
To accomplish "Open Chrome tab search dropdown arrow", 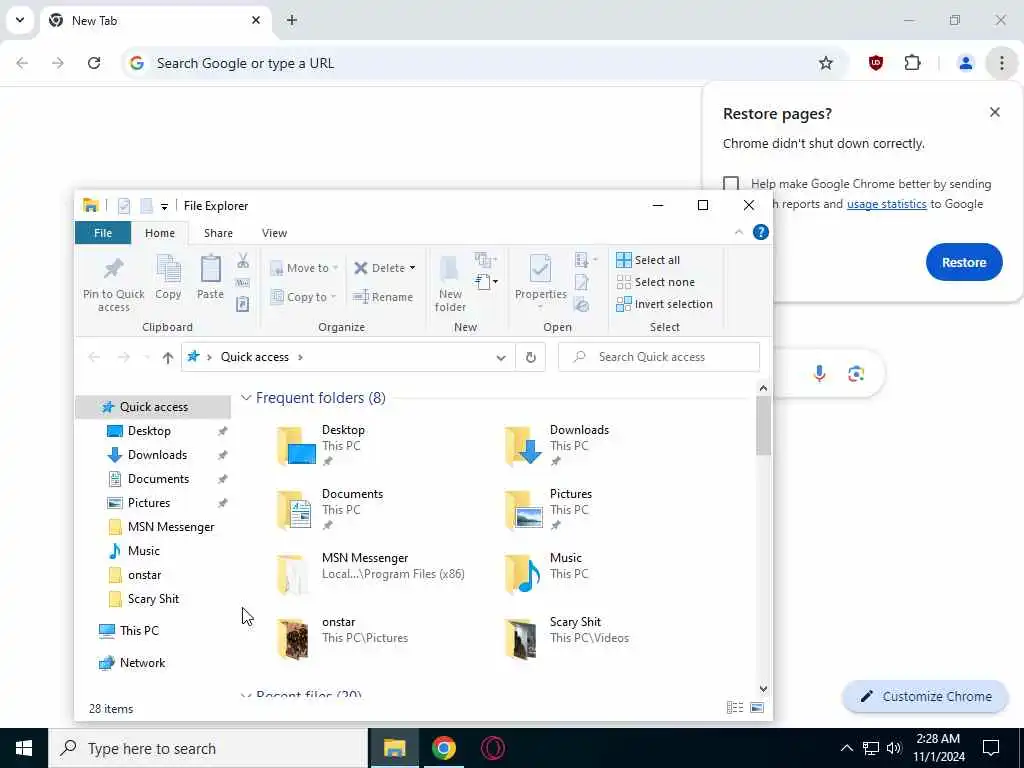I will click(20, 20).
